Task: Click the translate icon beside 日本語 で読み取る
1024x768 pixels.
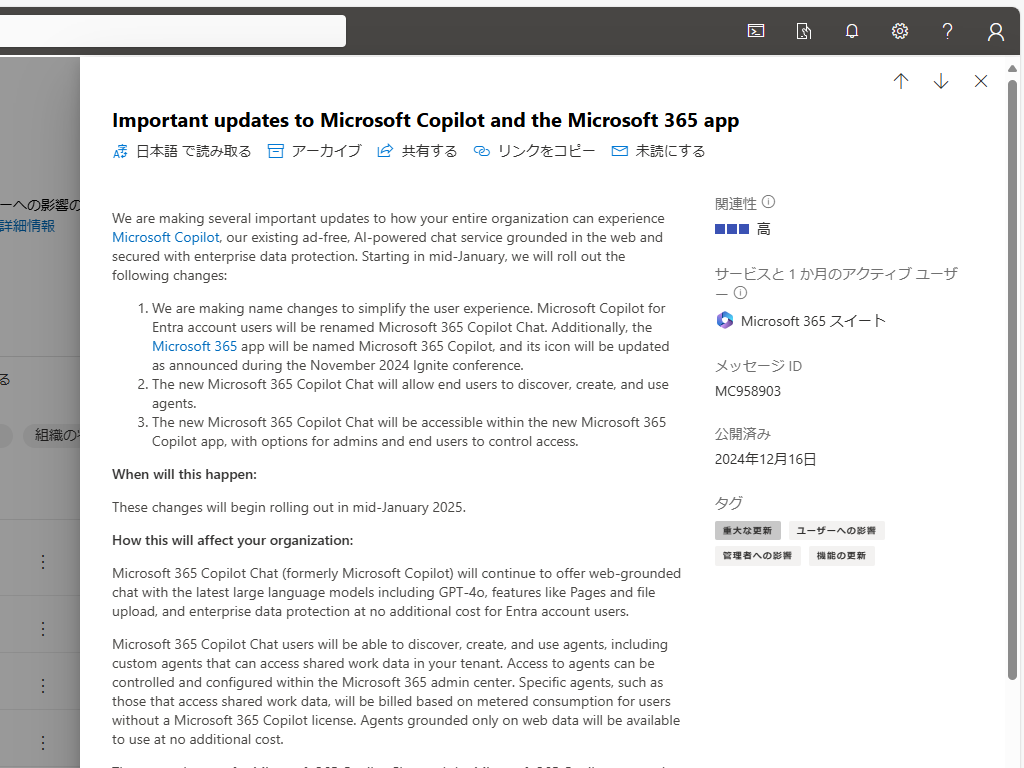Action: pos(120,152)
